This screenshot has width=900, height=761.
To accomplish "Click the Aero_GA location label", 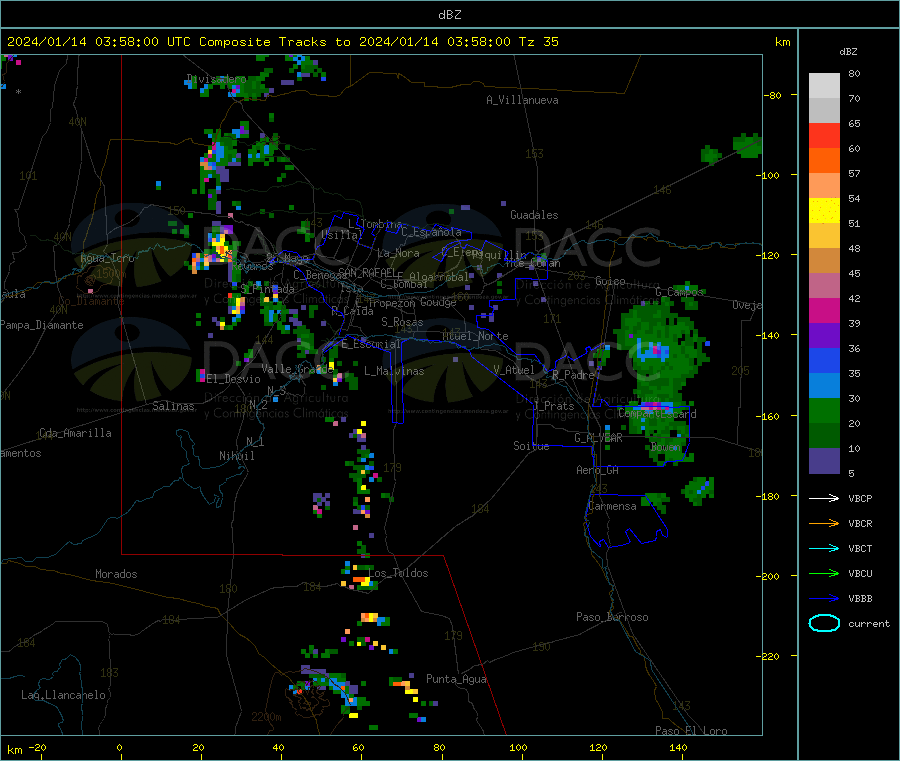I will 598,470.
